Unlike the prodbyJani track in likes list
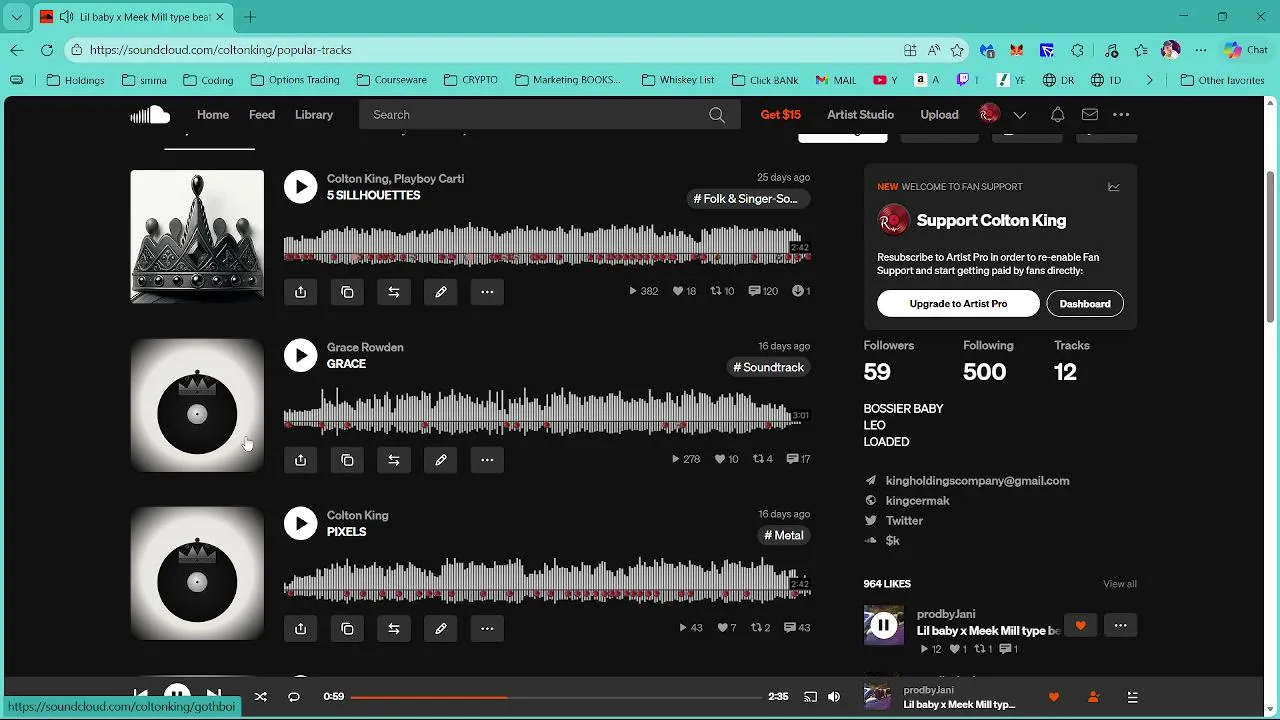1280x720 pixels. pos(1080,626)
